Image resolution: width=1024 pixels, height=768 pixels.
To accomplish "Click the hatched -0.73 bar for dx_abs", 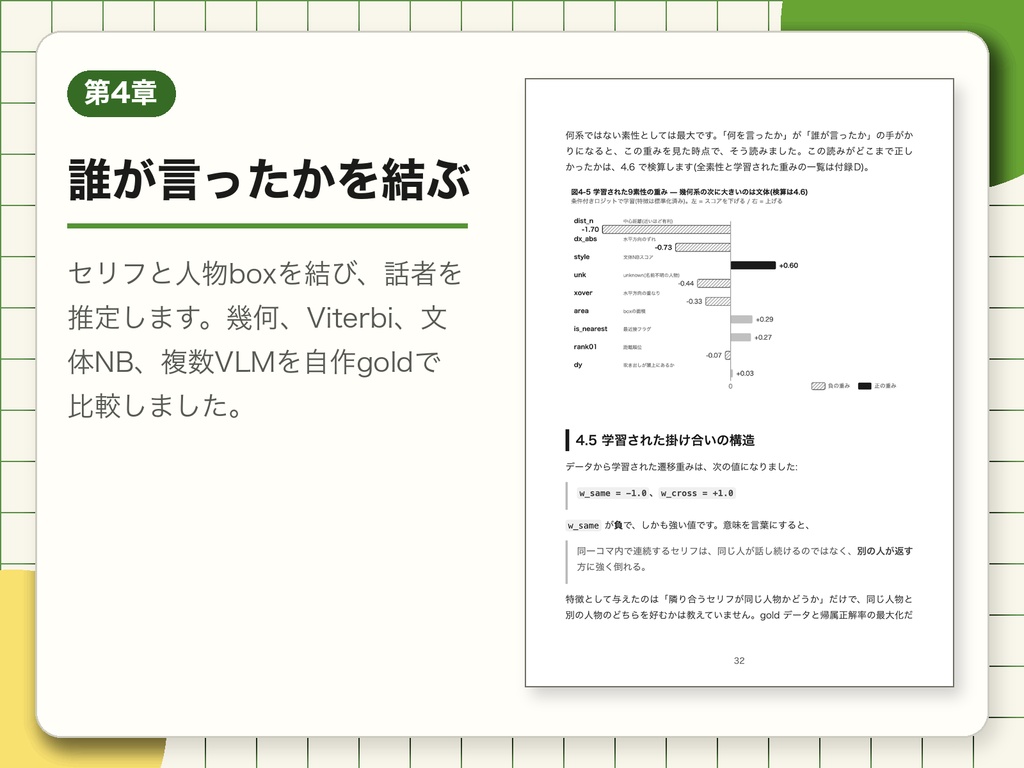I will pyautogui.click(x=703, y=248).
